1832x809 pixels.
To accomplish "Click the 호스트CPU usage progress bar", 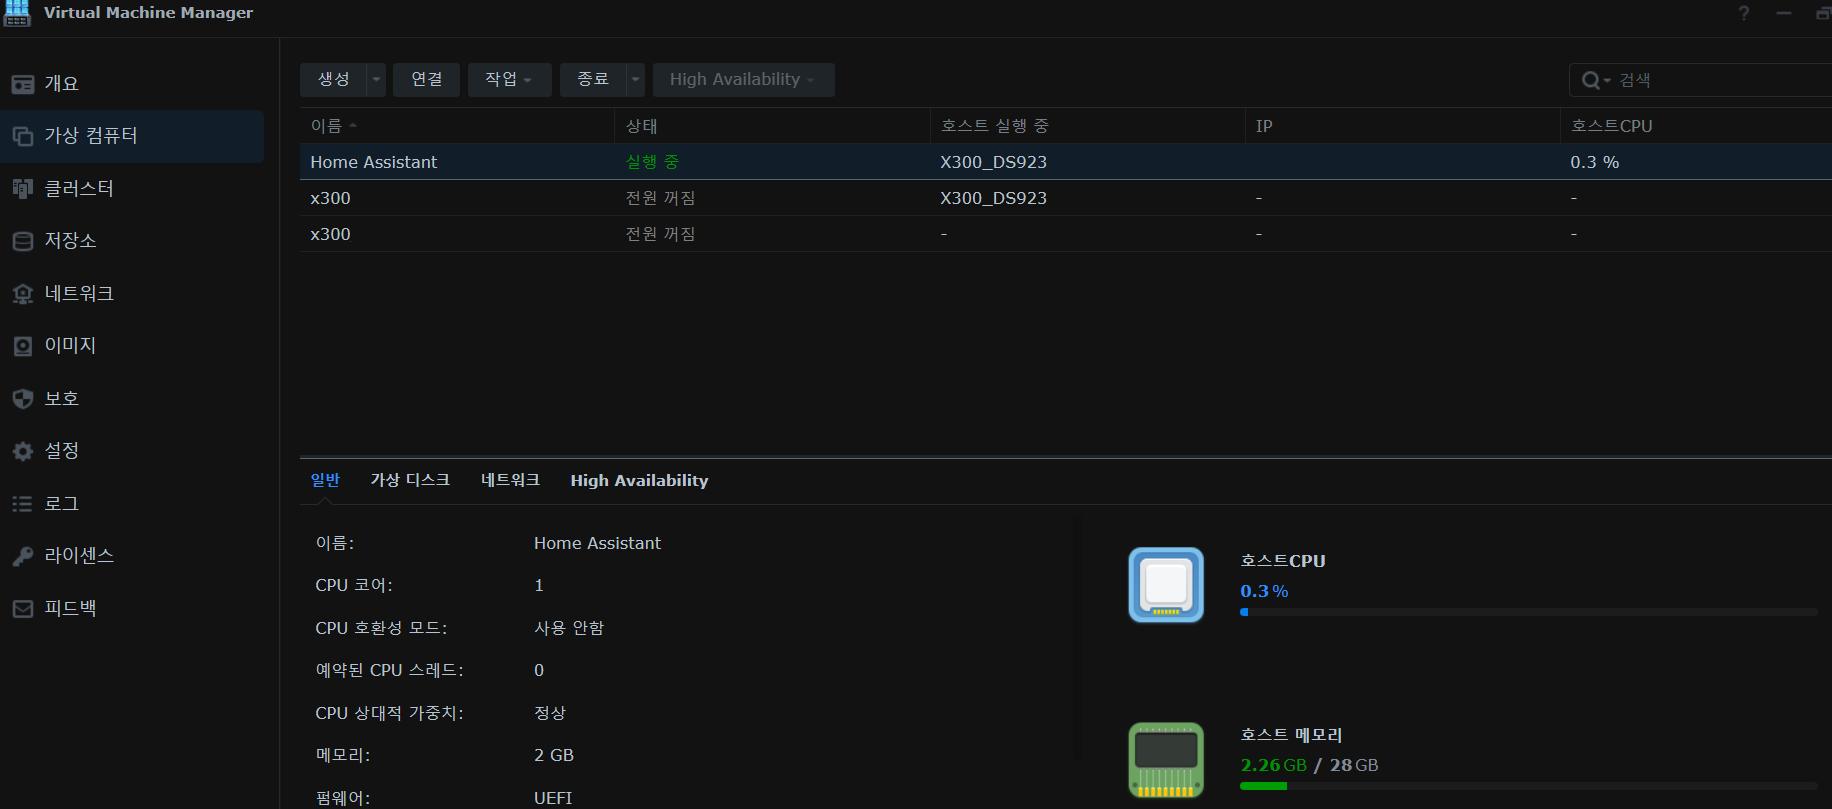I will (x=1527, y=612).
